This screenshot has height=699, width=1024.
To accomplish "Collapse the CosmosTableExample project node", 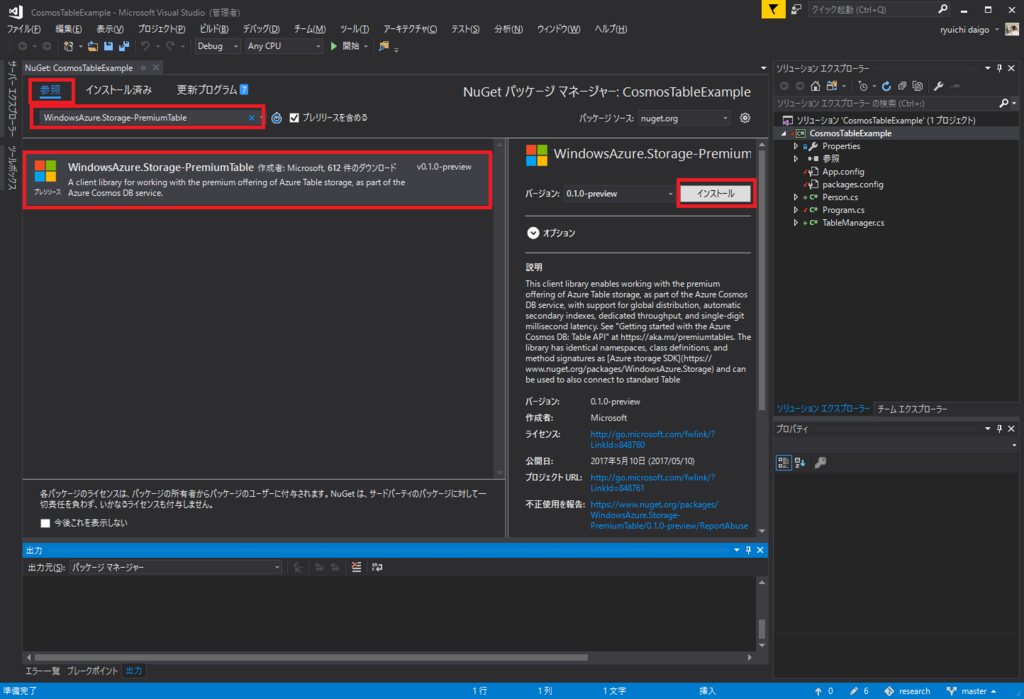I will 784,133.
